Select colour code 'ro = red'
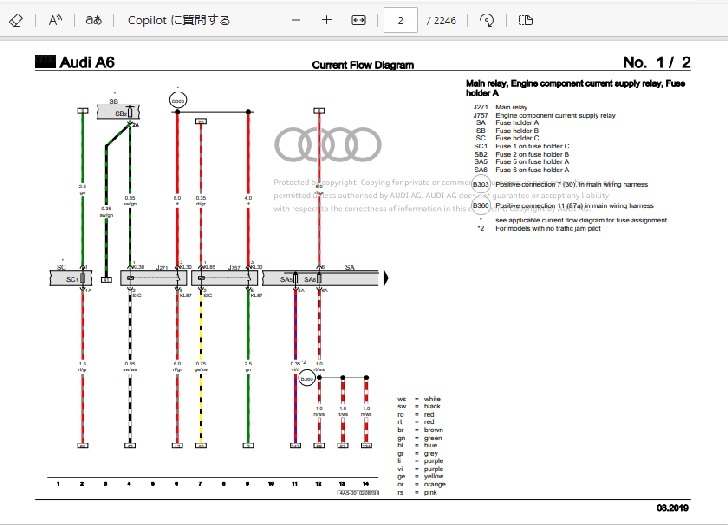The height and width of the screenshot is (525, 728). tap(416, 414)
